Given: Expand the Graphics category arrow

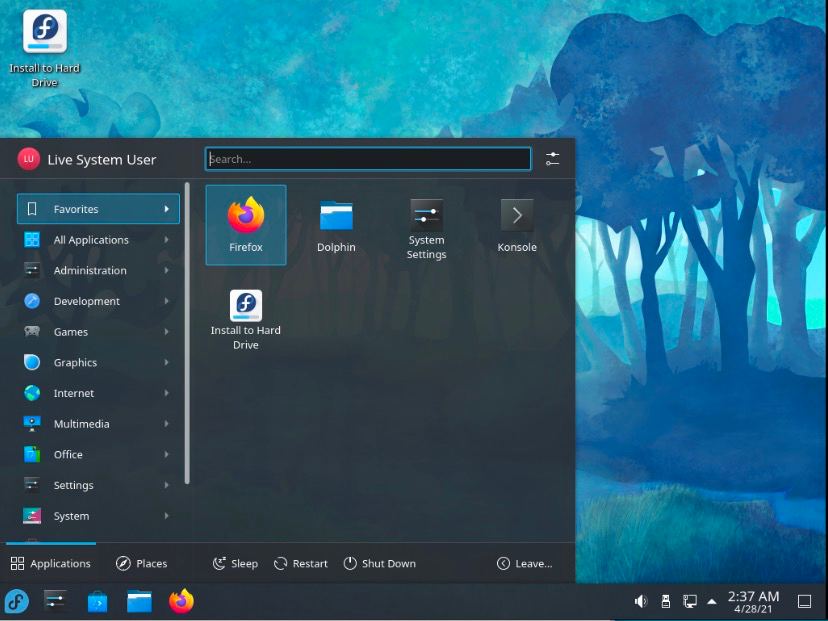Looking at the screenshot, I should (166, 362).
